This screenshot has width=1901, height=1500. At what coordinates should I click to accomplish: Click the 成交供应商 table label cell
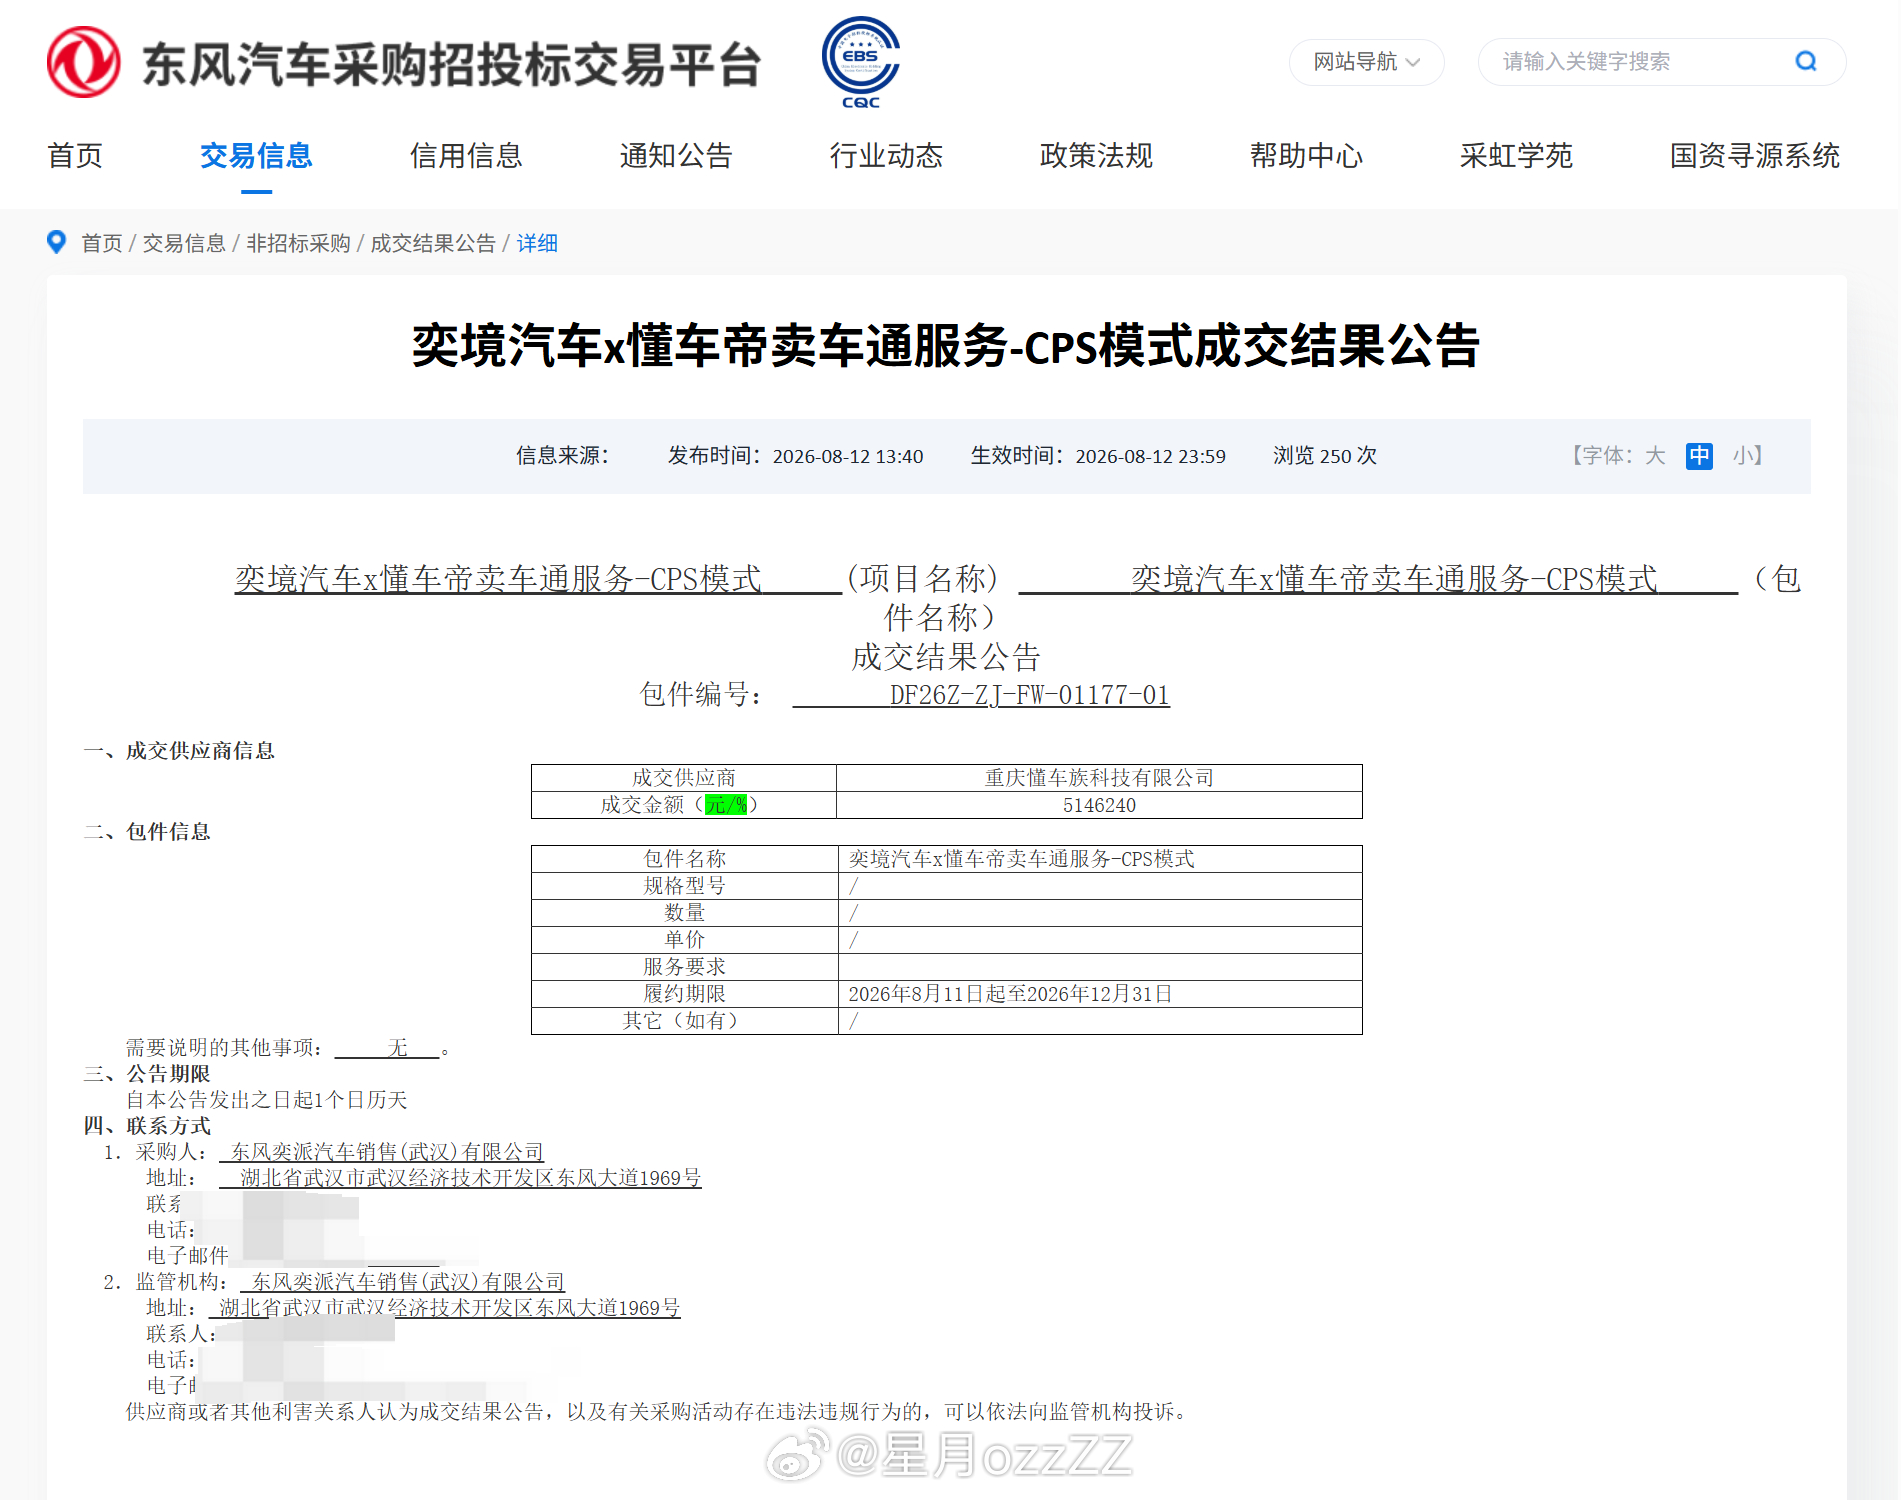coord(684,778)
